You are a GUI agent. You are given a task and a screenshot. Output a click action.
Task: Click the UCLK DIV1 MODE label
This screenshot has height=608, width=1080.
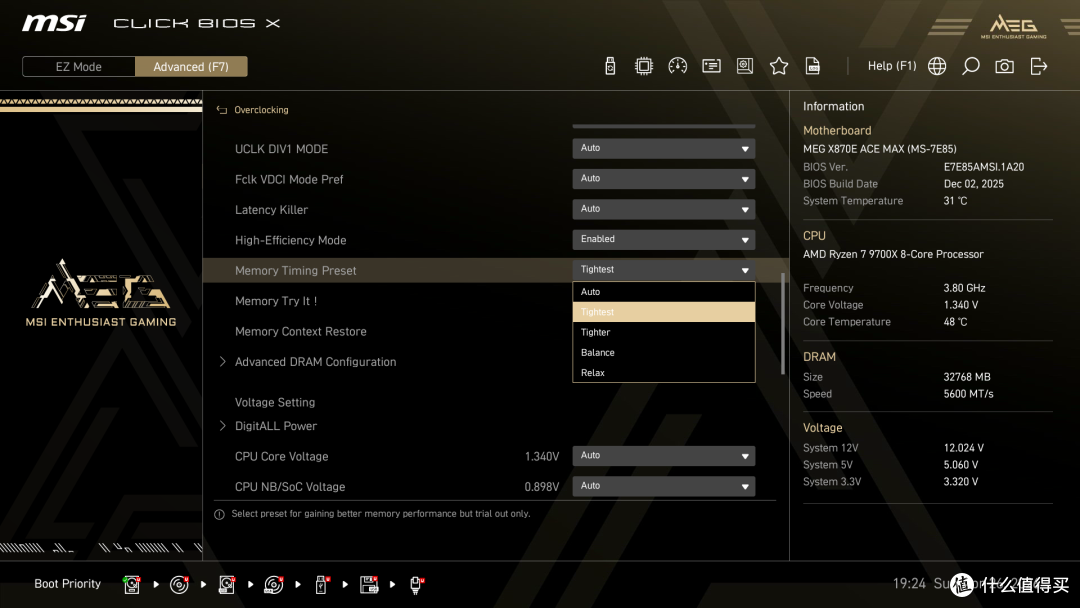coord(281,149)
